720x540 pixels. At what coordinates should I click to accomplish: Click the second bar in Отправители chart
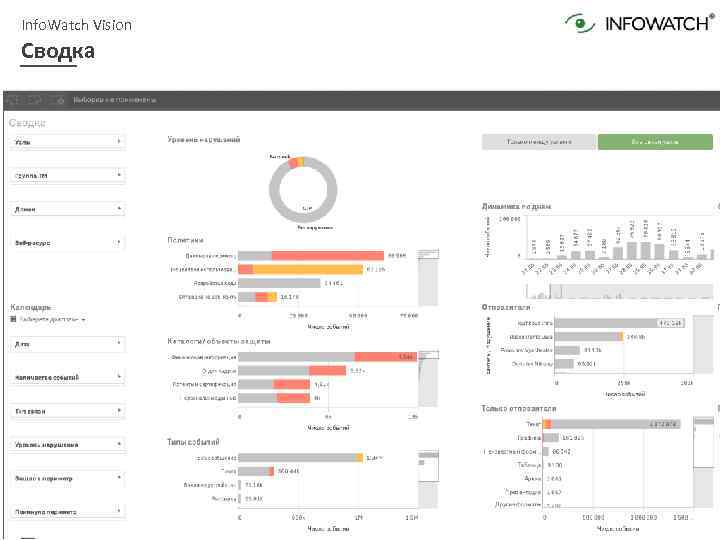589,337
